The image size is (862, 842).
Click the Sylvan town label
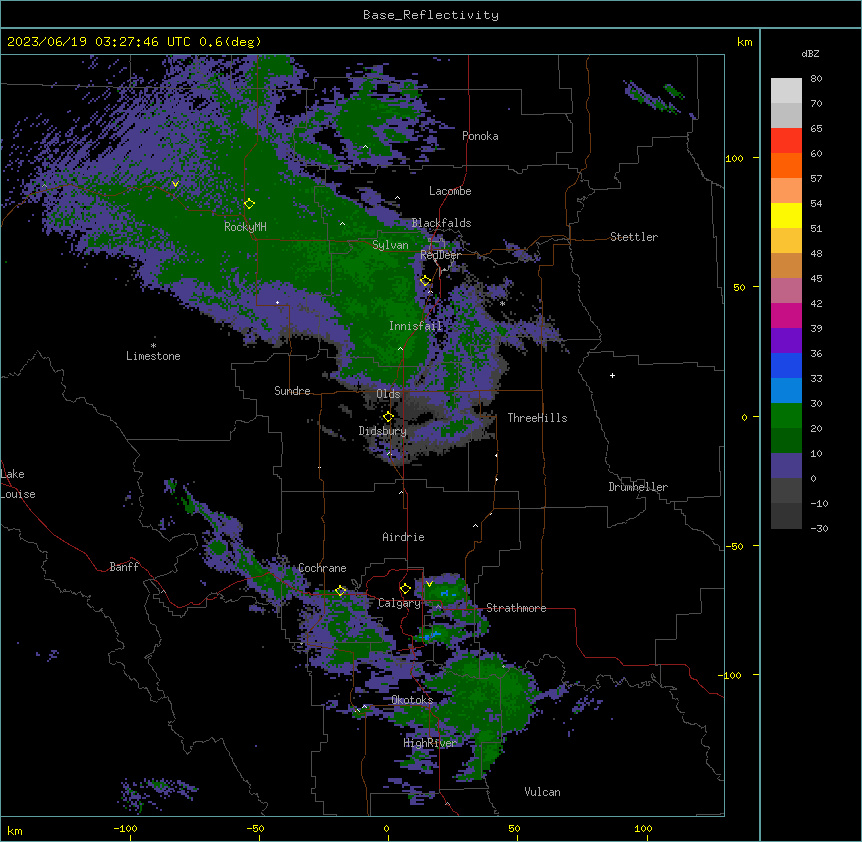(390, 245)
